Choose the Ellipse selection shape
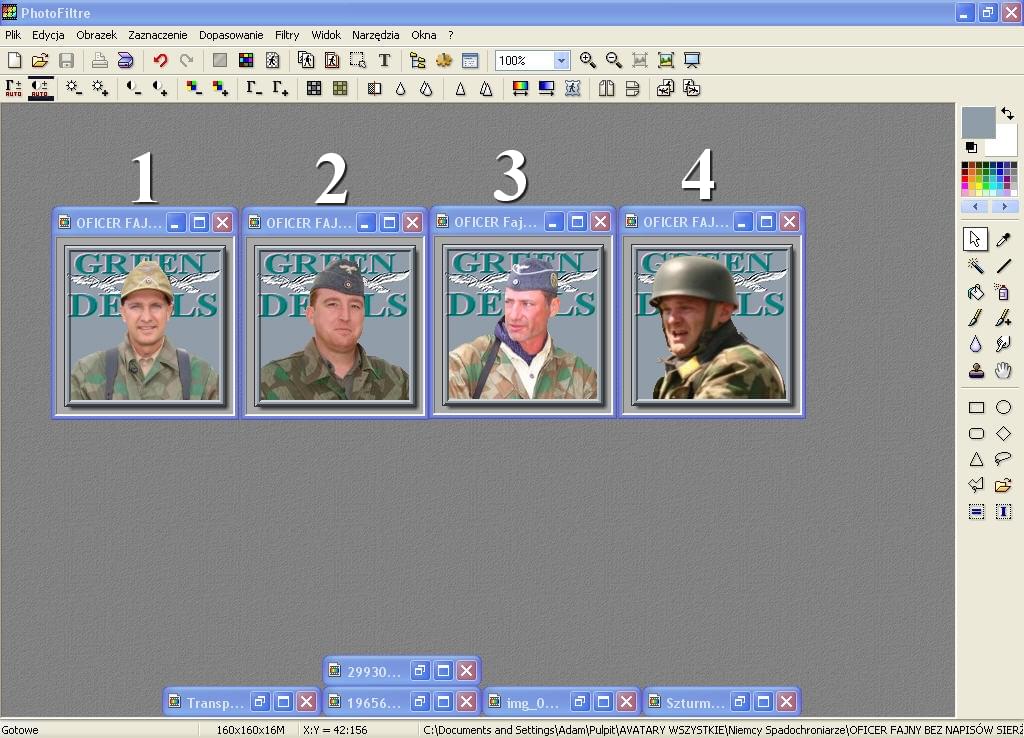1024x738 pixels. (1004, 408)
